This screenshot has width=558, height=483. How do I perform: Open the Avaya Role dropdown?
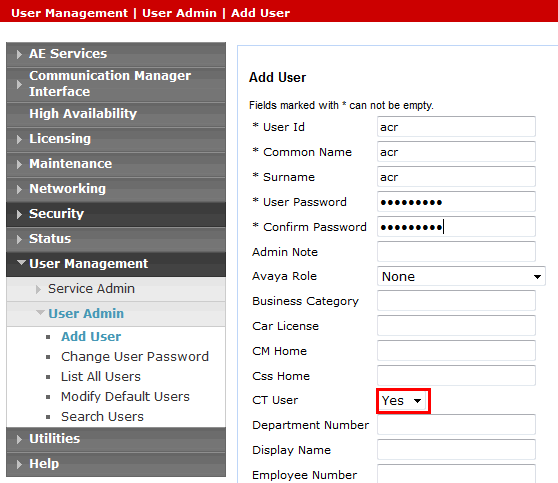(461, 276)
